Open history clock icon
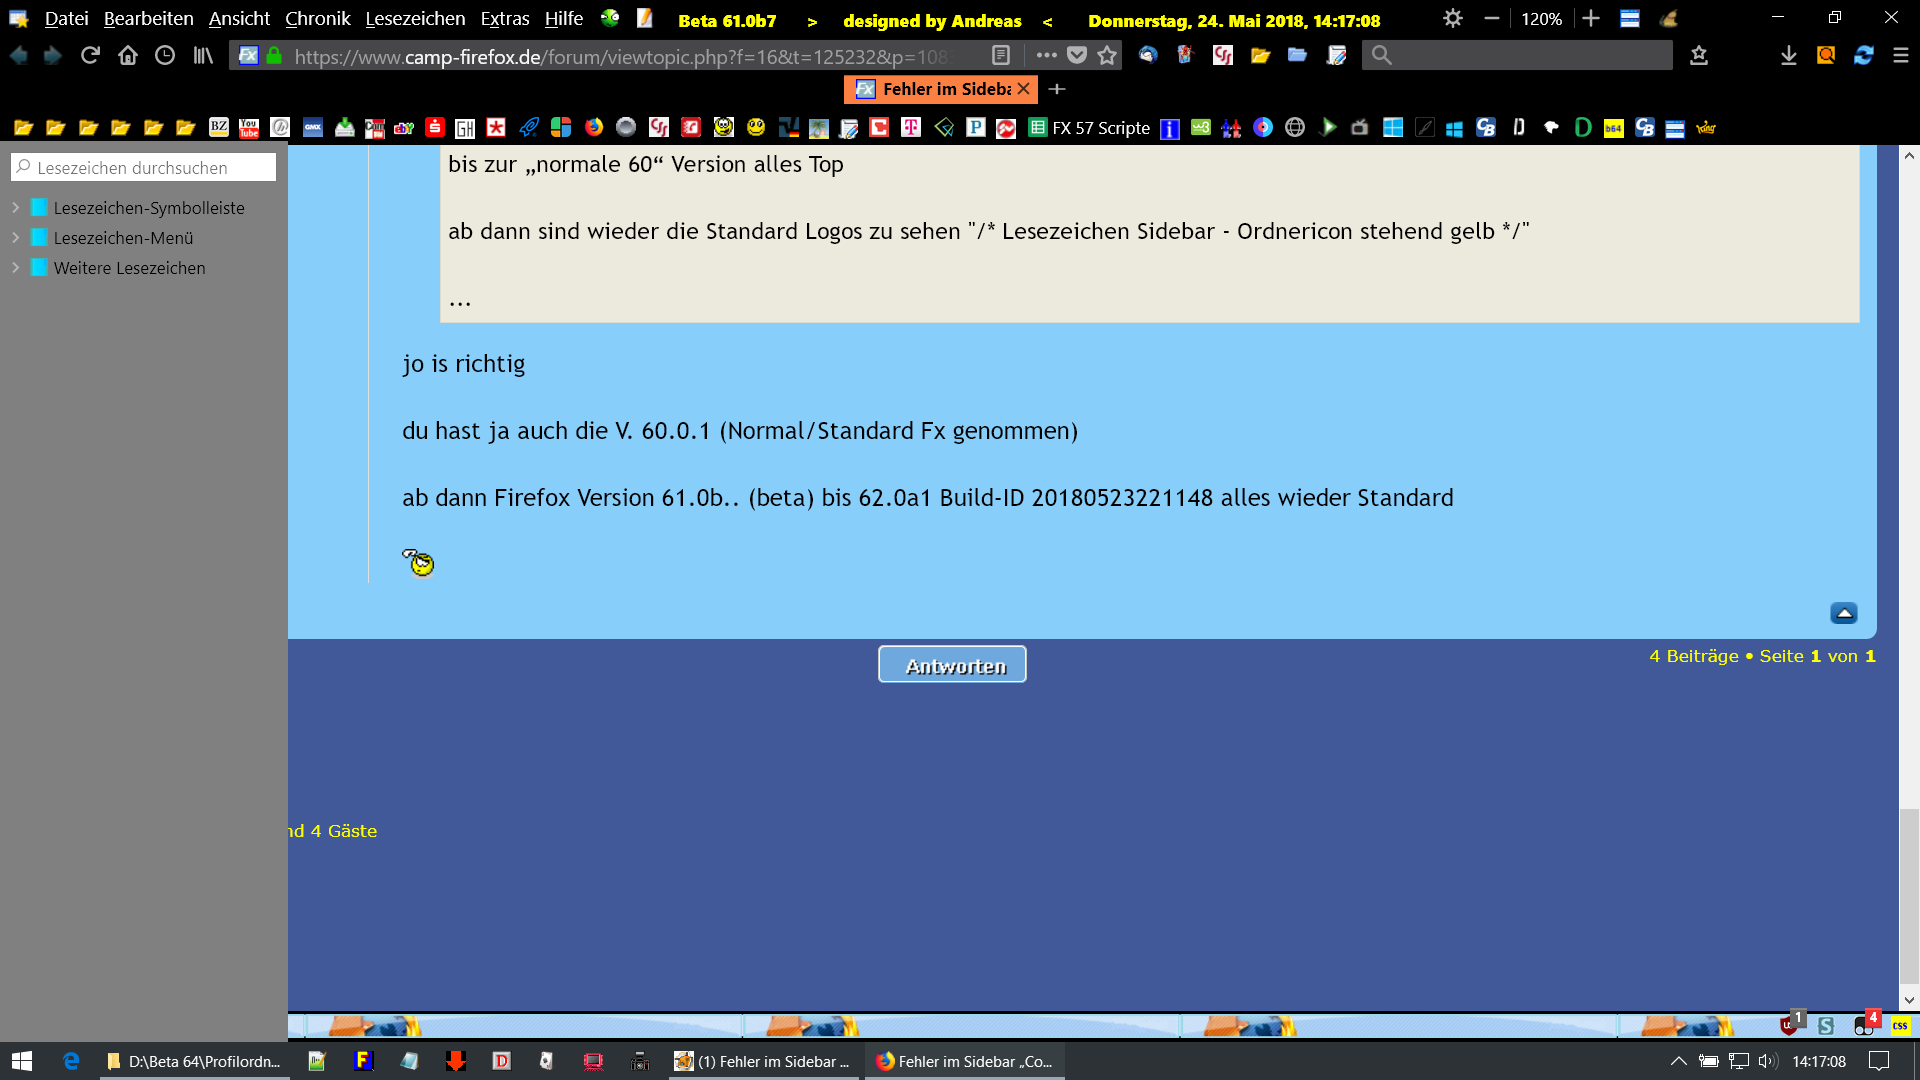1920x1080 pixels. click(165, 56)
